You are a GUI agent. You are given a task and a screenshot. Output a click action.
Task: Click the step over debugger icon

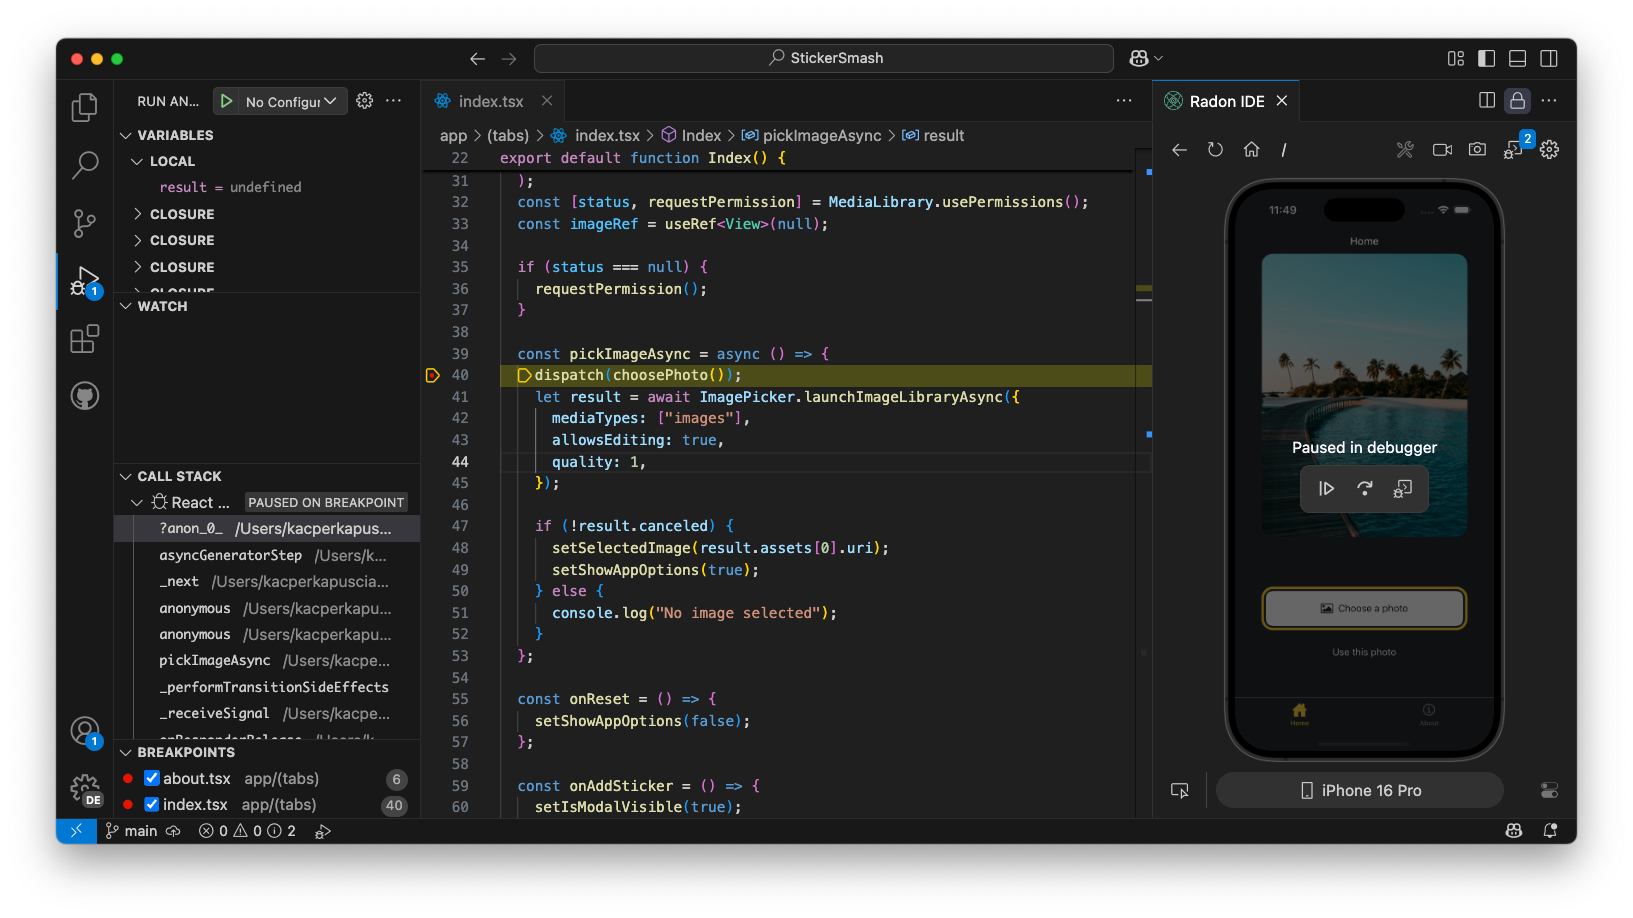(1364, 489)
